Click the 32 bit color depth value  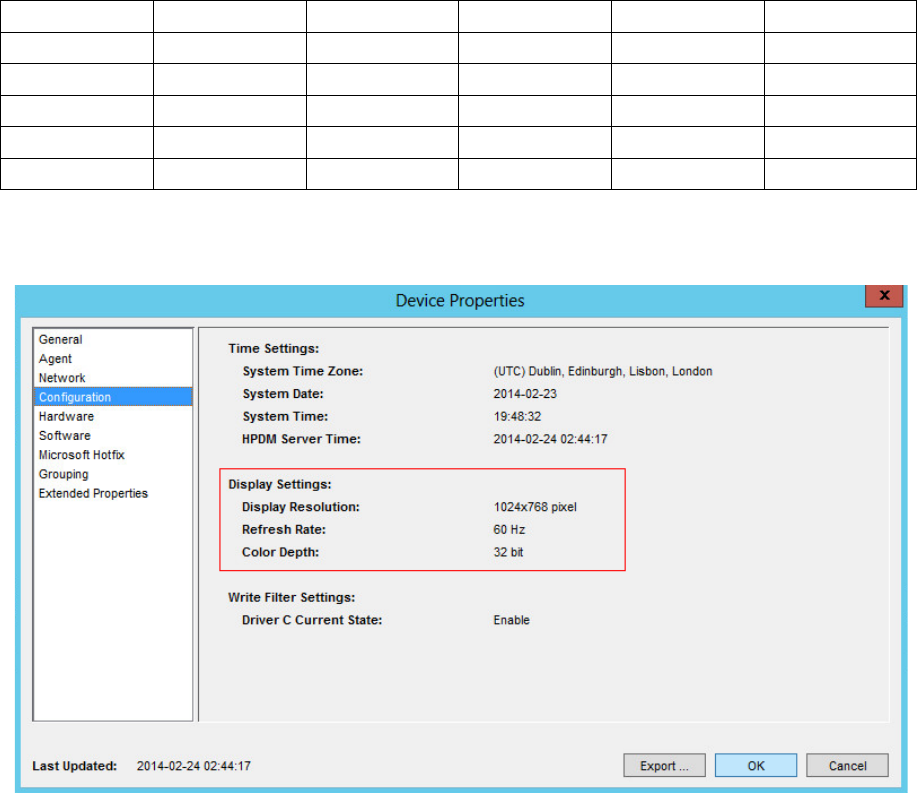click(x=508, y=552)
